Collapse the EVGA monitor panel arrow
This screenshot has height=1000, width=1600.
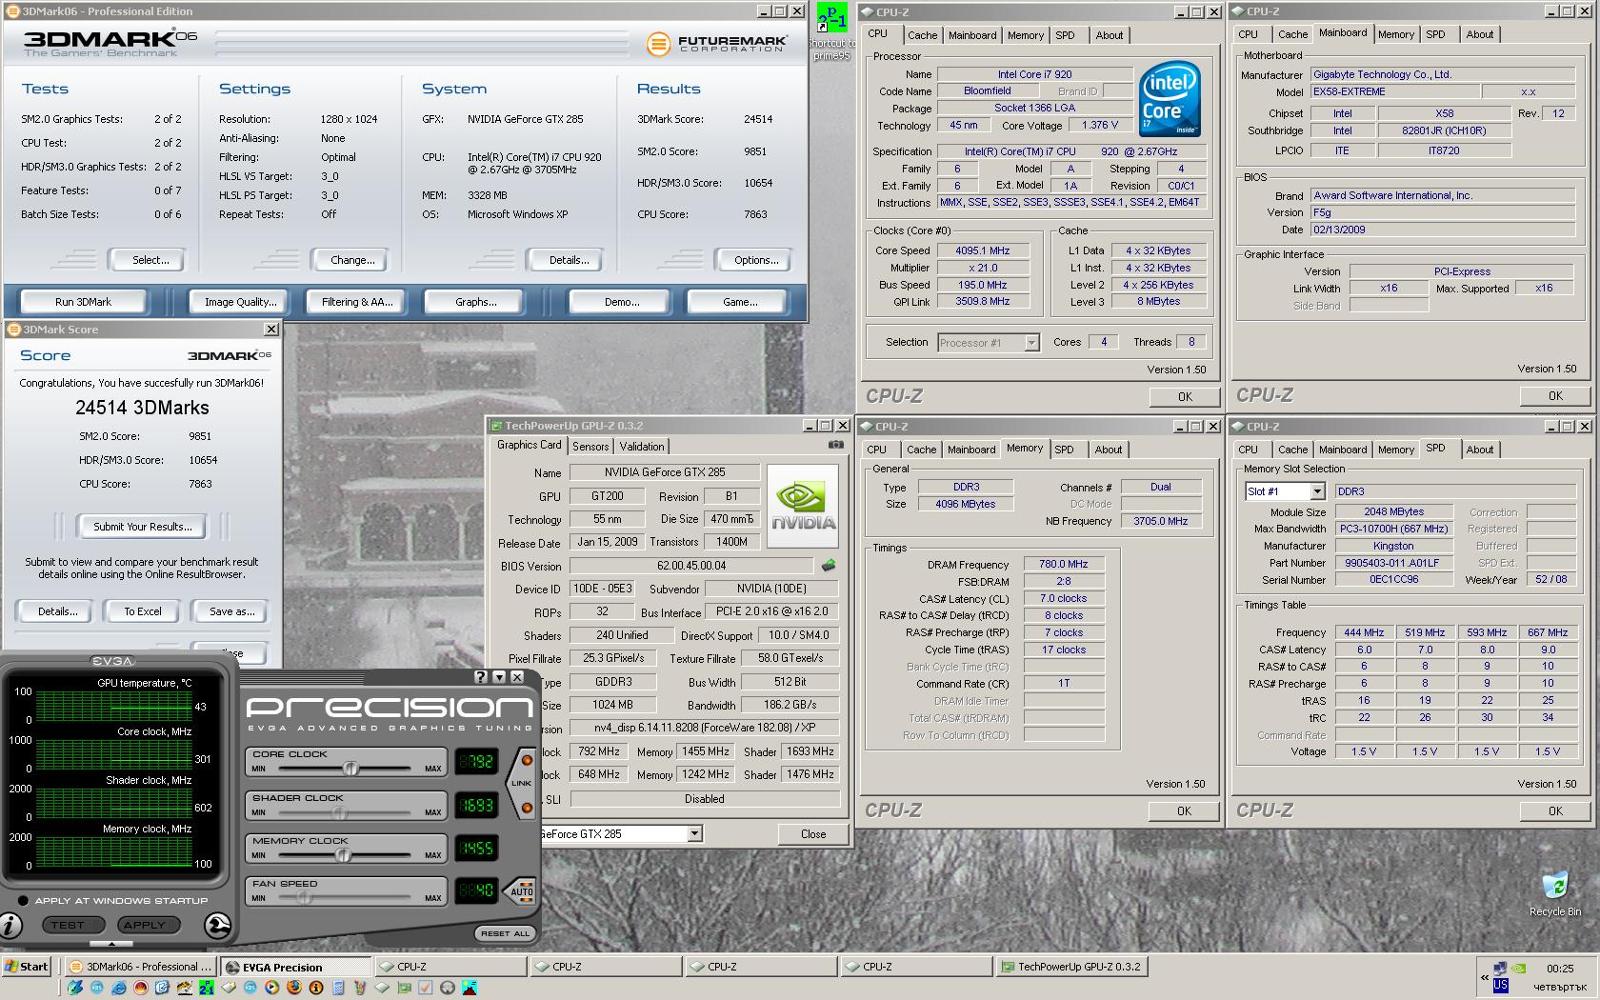tap(111, 943)
